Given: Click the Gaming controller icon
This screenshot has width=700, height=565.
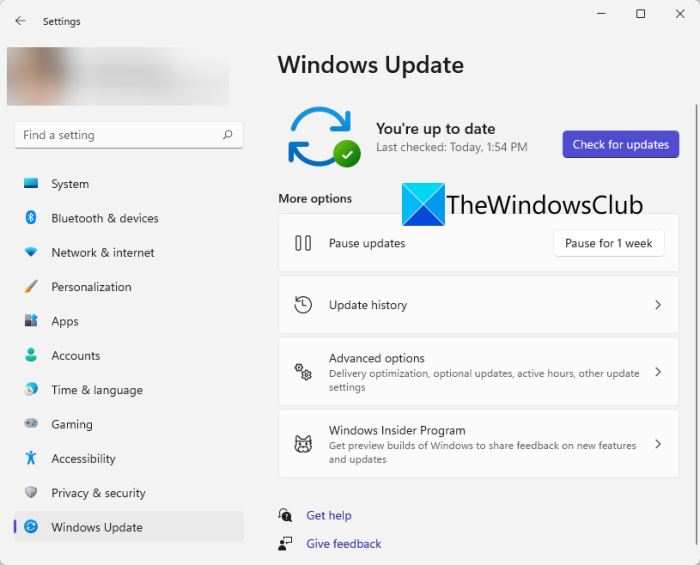Looking at the screenshot, I should point(31,423).
